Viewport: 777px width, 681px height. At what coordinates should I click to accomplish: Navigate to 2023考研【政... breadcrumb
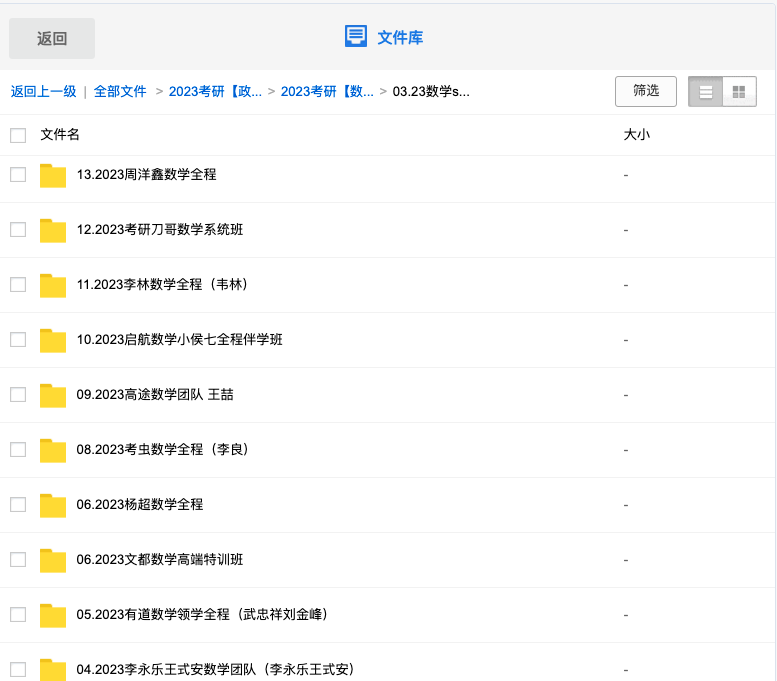tap(215, 92)
